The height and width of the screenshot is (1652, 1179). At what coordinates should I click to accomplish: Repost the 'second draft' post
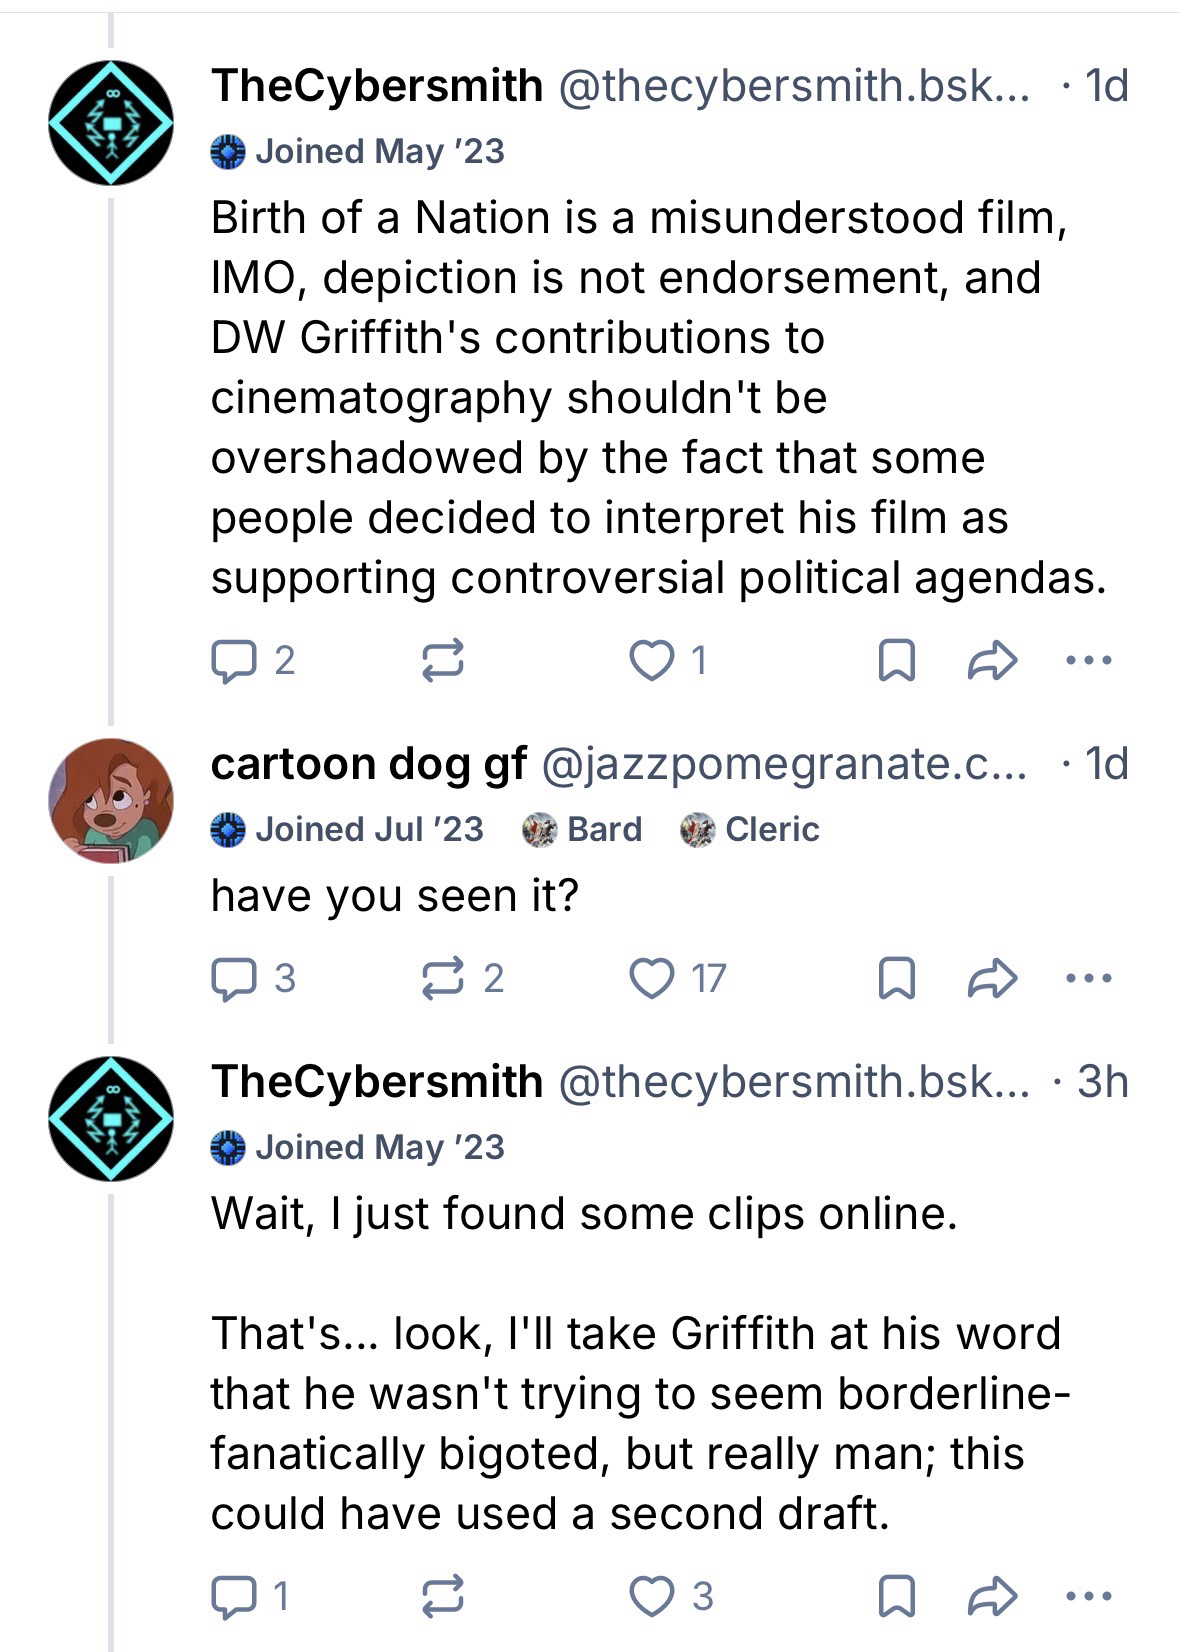[x=443, y=1596]
